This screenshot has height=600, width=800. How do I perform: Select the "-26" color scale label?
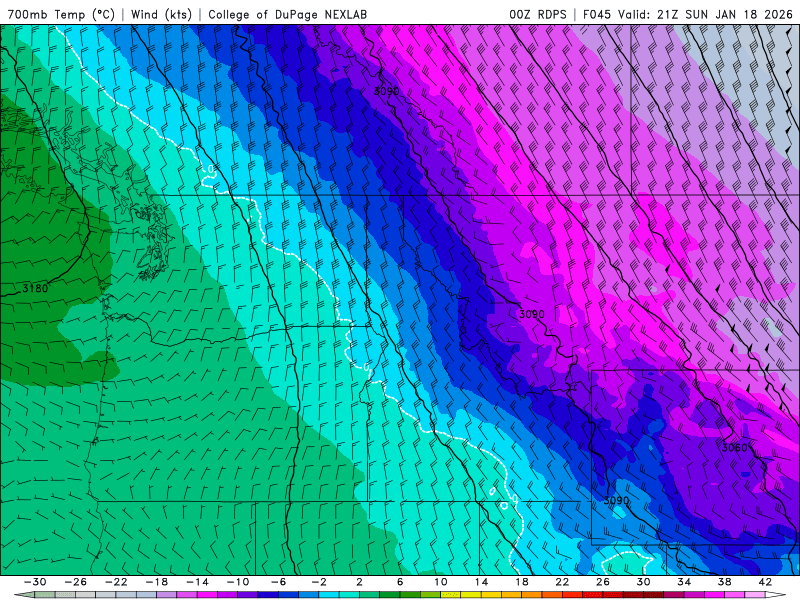tap(76, 582)
